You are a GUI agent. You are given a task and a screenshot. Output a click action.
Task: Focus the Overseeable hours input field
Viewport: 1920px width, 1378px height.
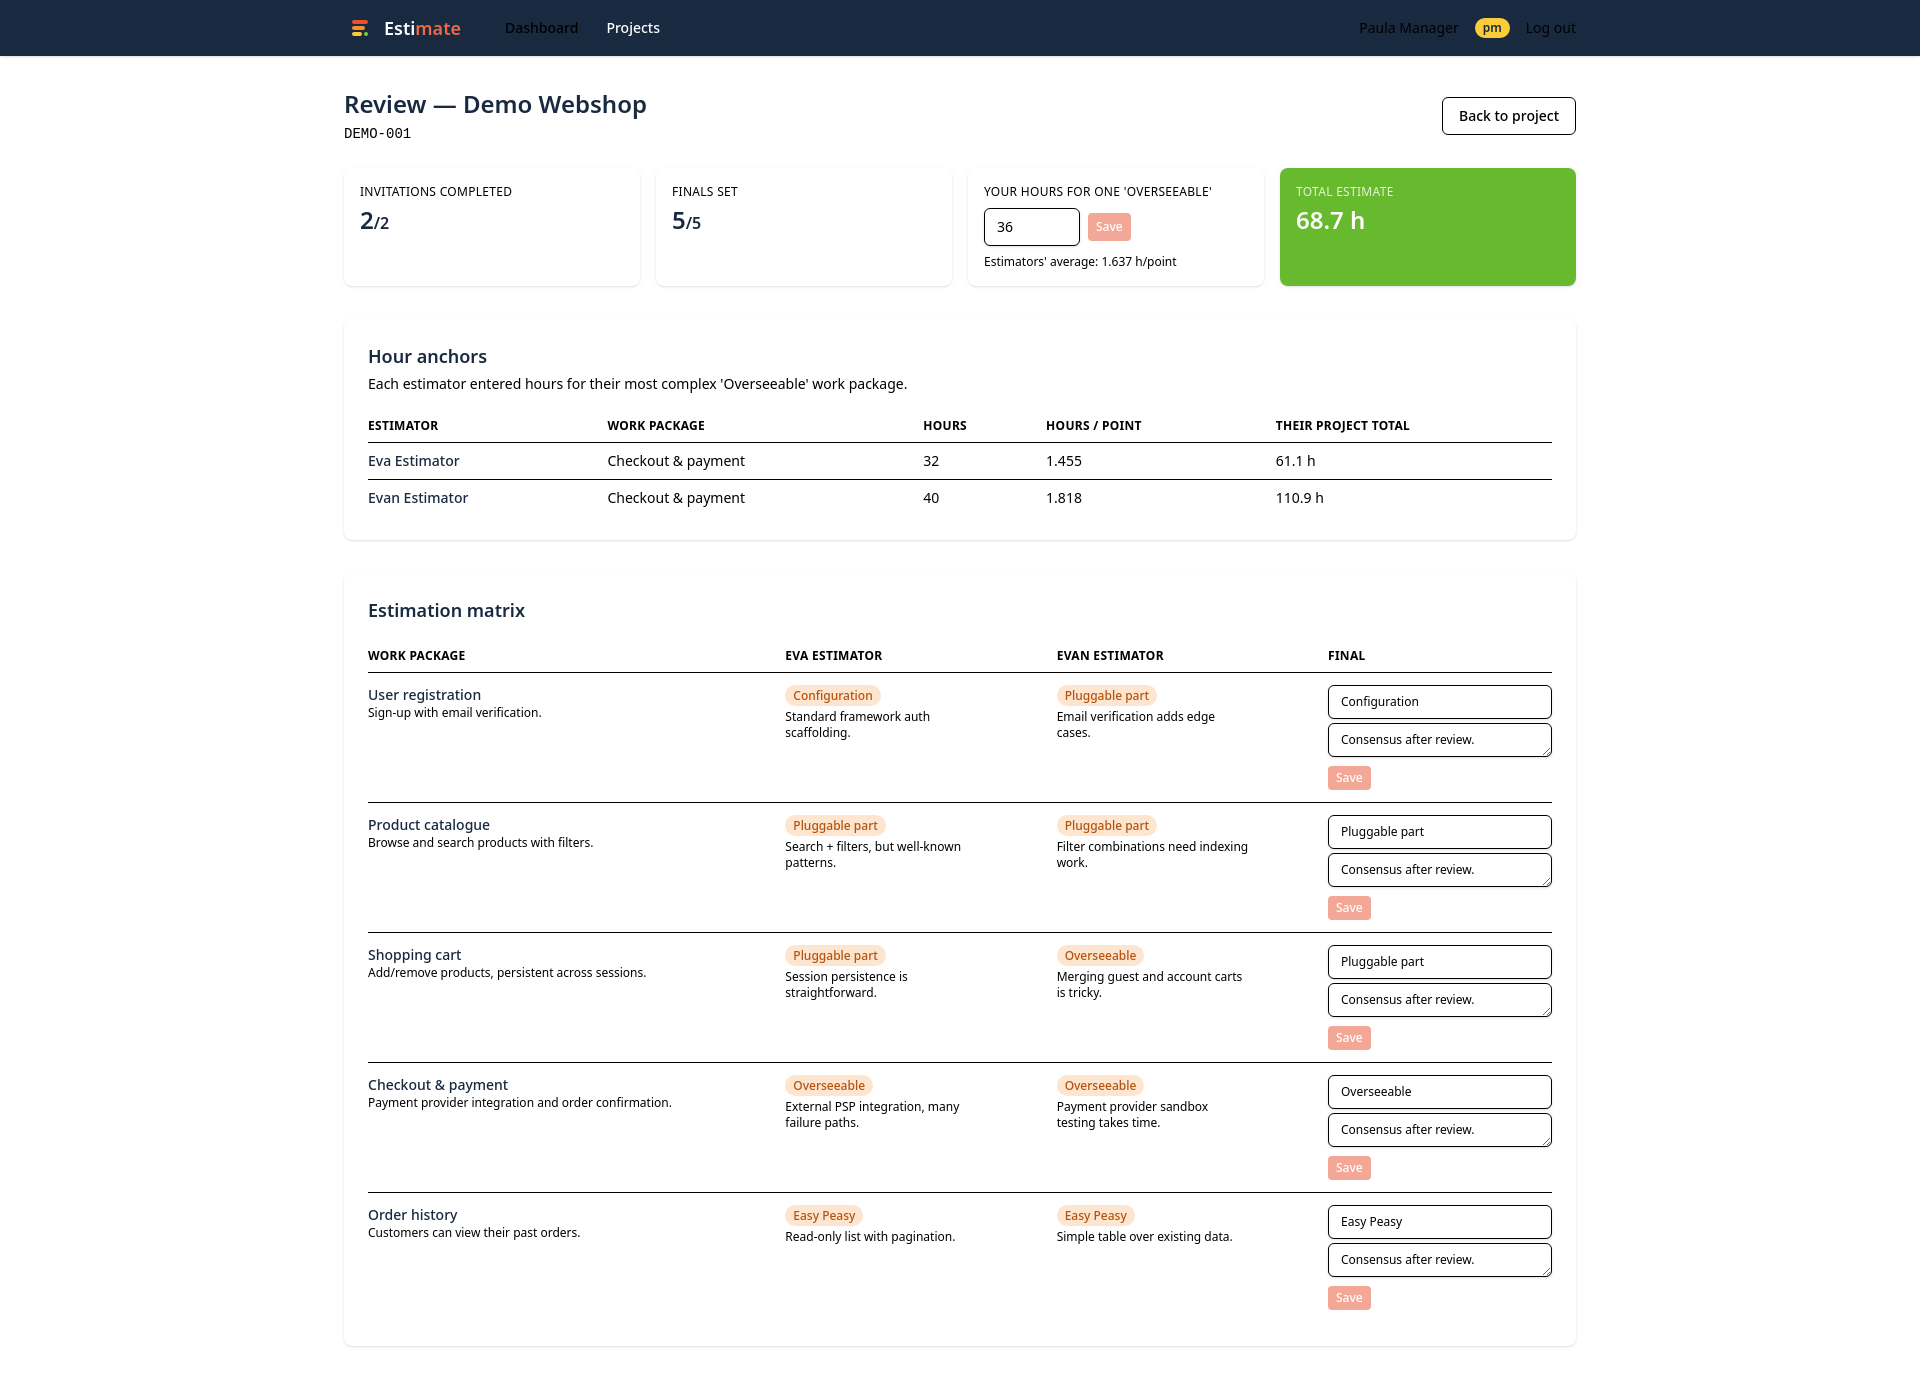tap(1031, 227)
